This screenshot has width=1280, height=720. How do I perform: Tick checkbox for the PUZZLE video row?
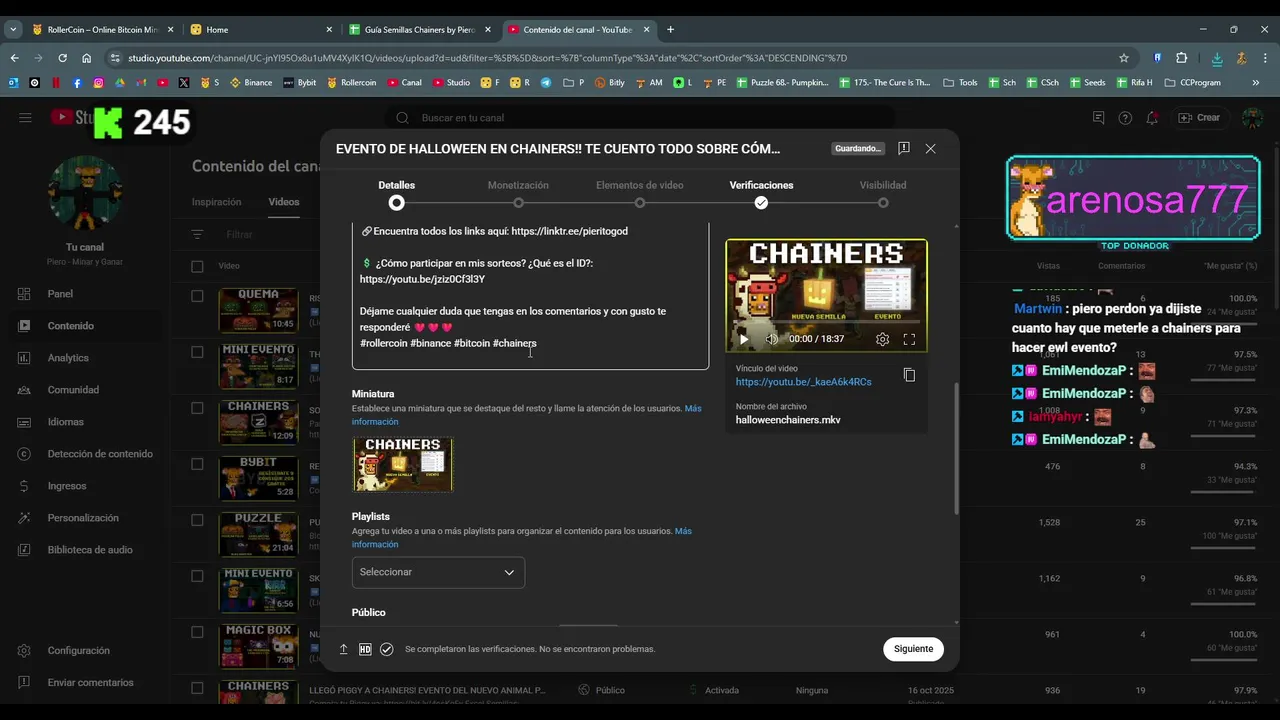(x=197, y=520)
